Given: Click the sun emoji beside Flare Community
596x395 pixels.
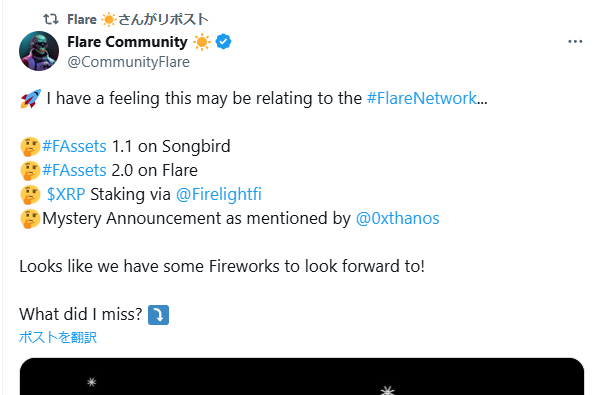Looking at the screenshot, I should click(x=201, y=42).
